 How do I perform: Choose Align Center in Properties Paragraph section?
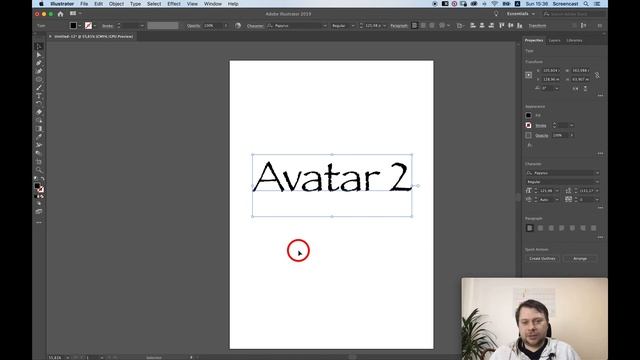coord(540,228)
